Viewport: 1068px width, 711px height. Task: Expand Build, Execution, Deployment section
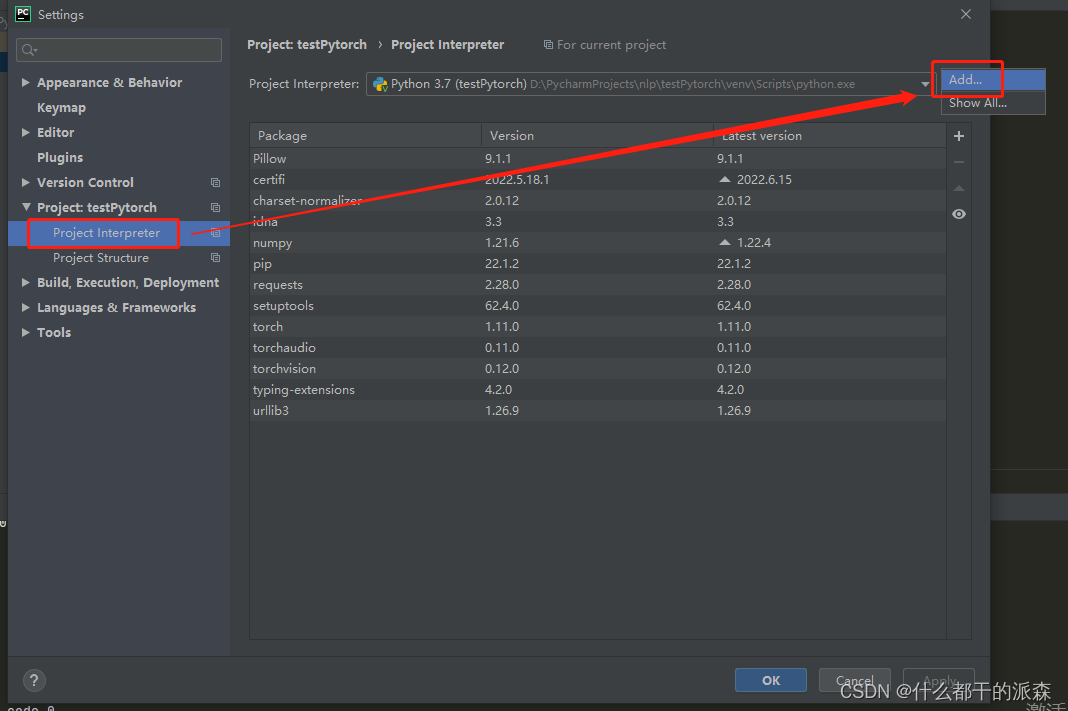coord(25,283)
